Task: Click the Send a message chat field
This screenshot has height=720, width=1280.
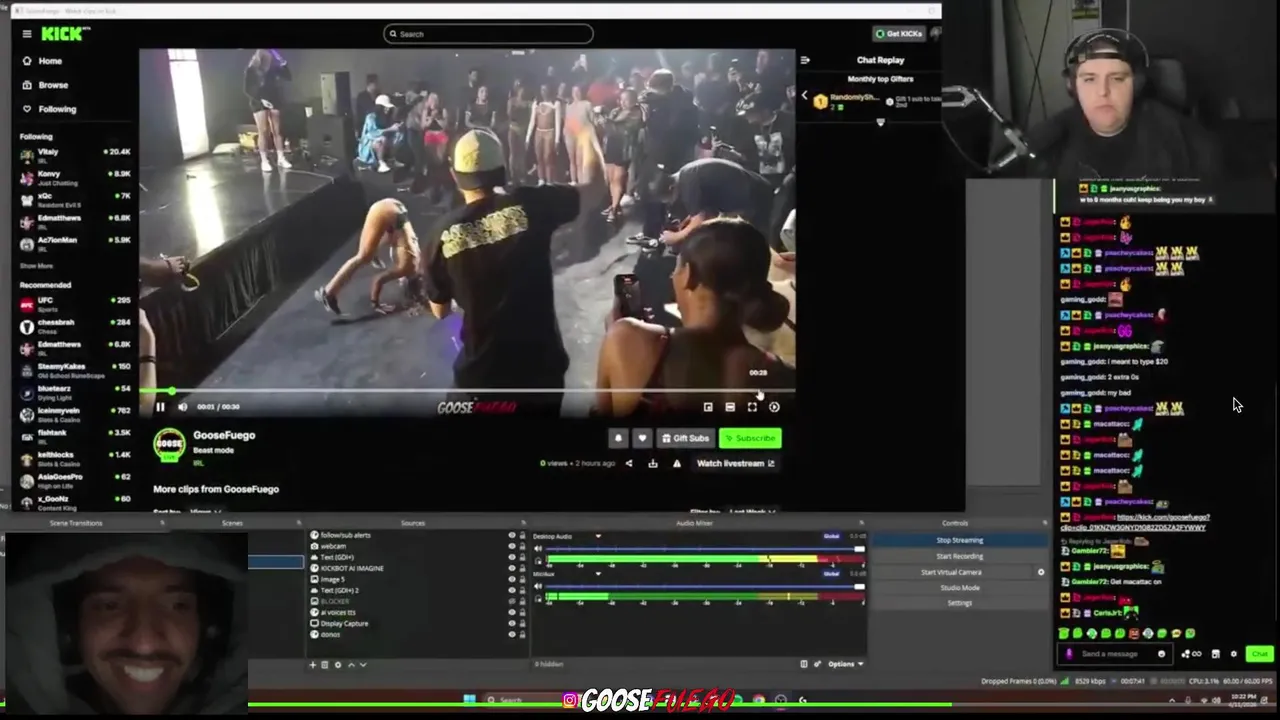Action: 1116,654
